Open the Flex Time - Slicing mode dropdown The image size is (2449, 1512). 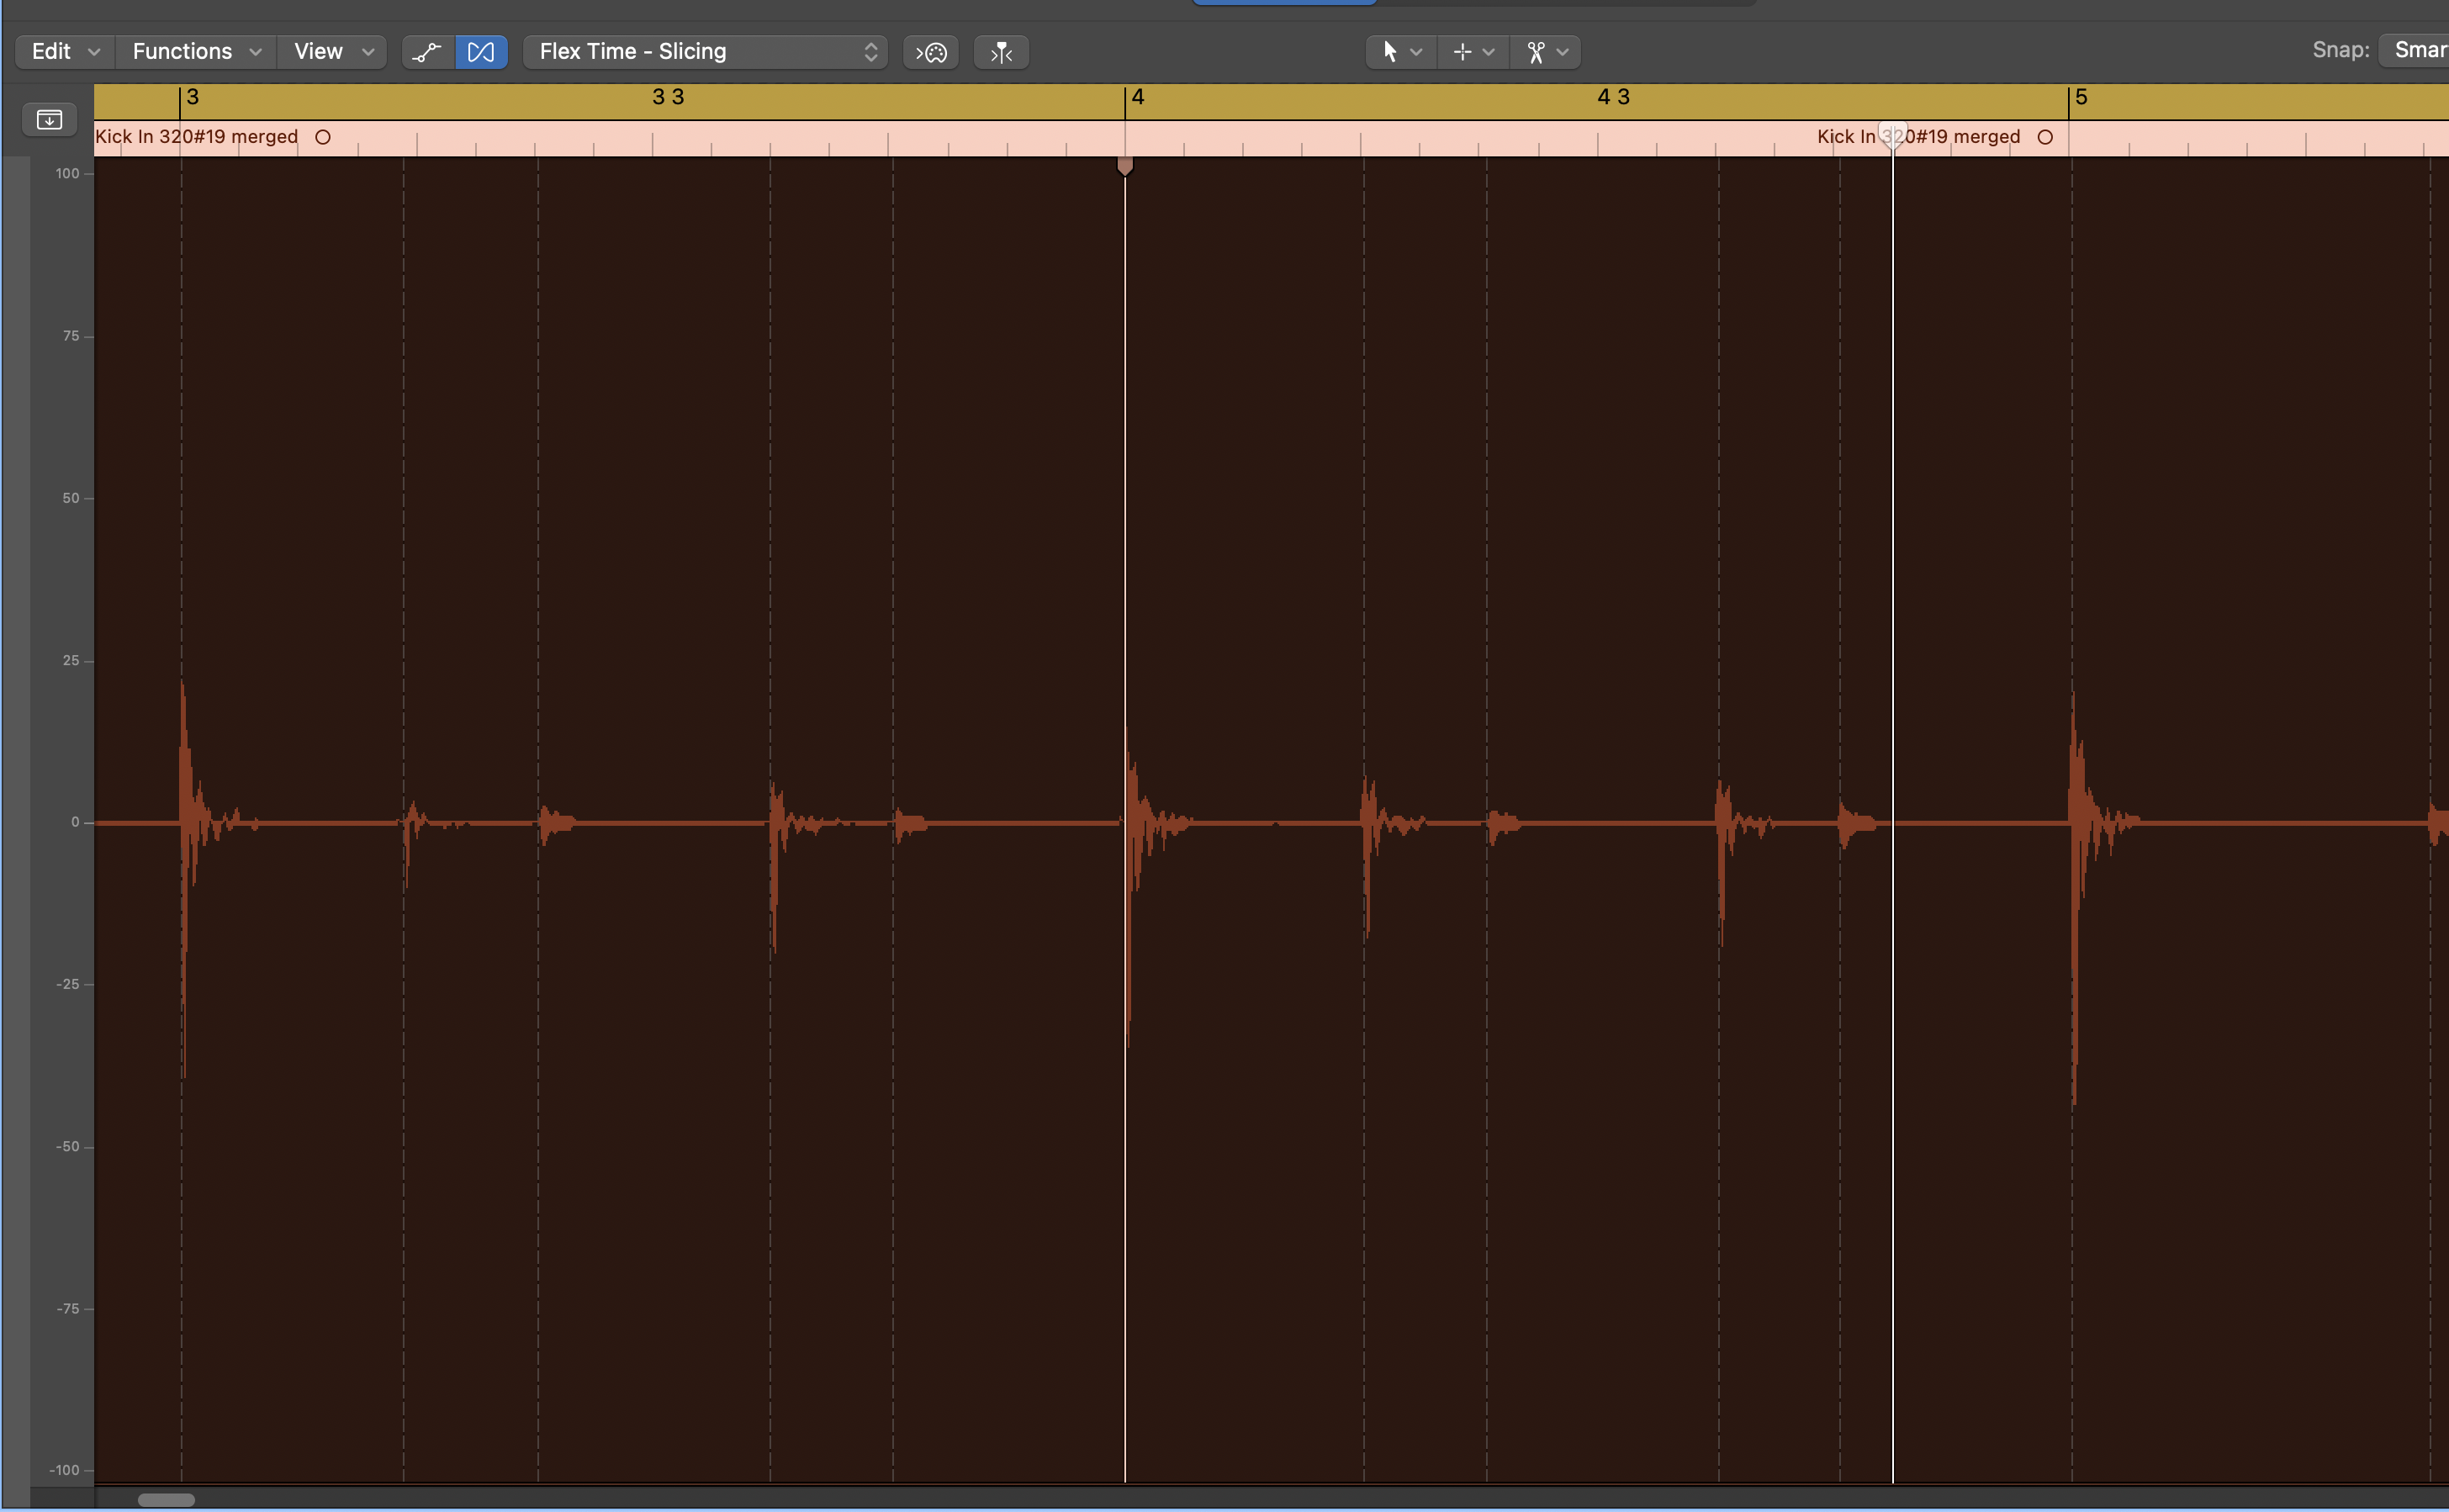(705, 52)
